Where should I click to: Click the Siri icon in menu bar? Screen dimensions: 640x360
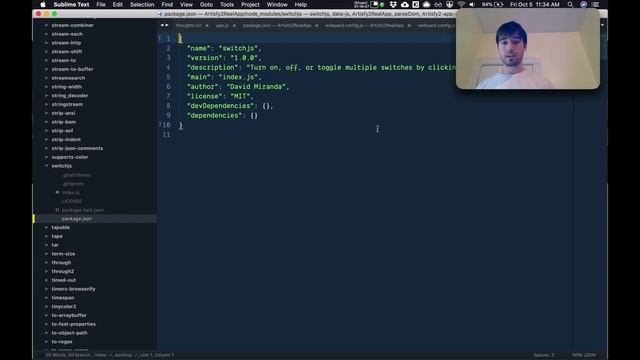tap(583, 4)
